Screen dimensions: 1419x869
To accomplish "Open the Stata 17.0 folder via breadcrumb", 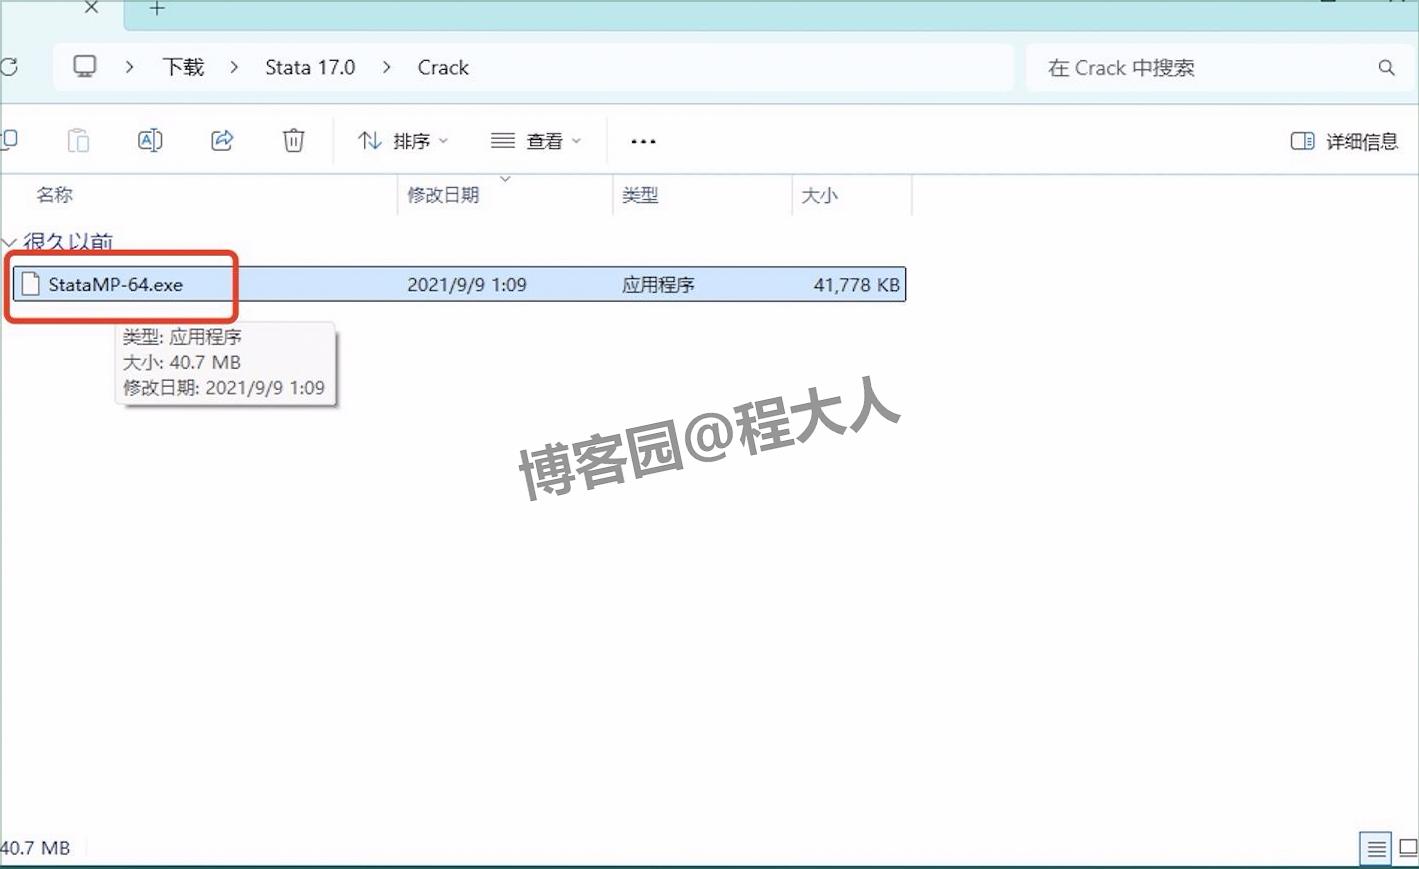I will 310,67.
